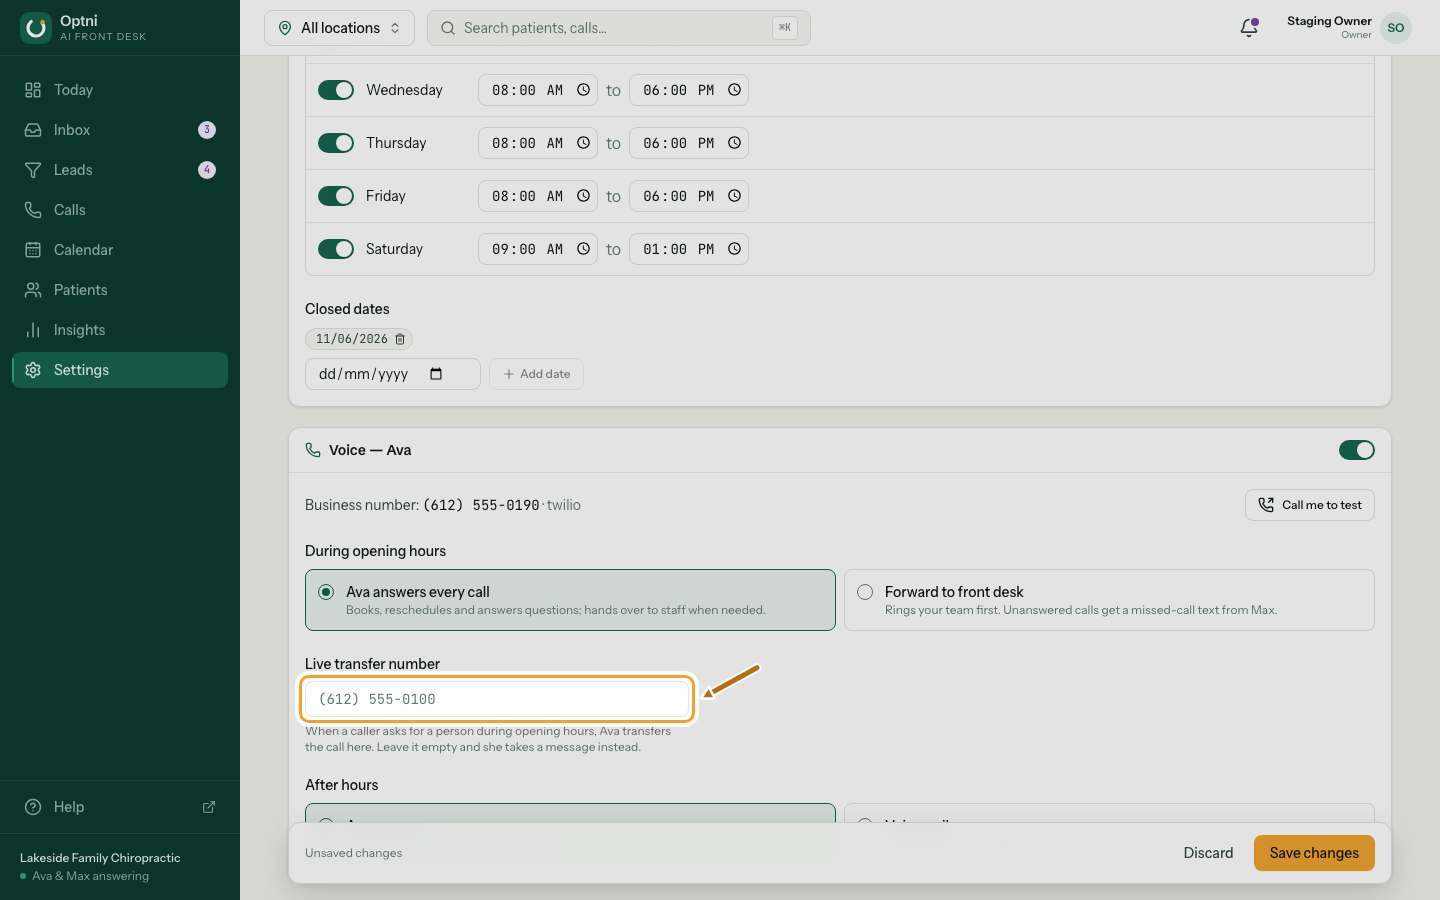Screen dimensions: 1440x900
Task: Open the notifications bell
Action: (x=1249, y=28)
